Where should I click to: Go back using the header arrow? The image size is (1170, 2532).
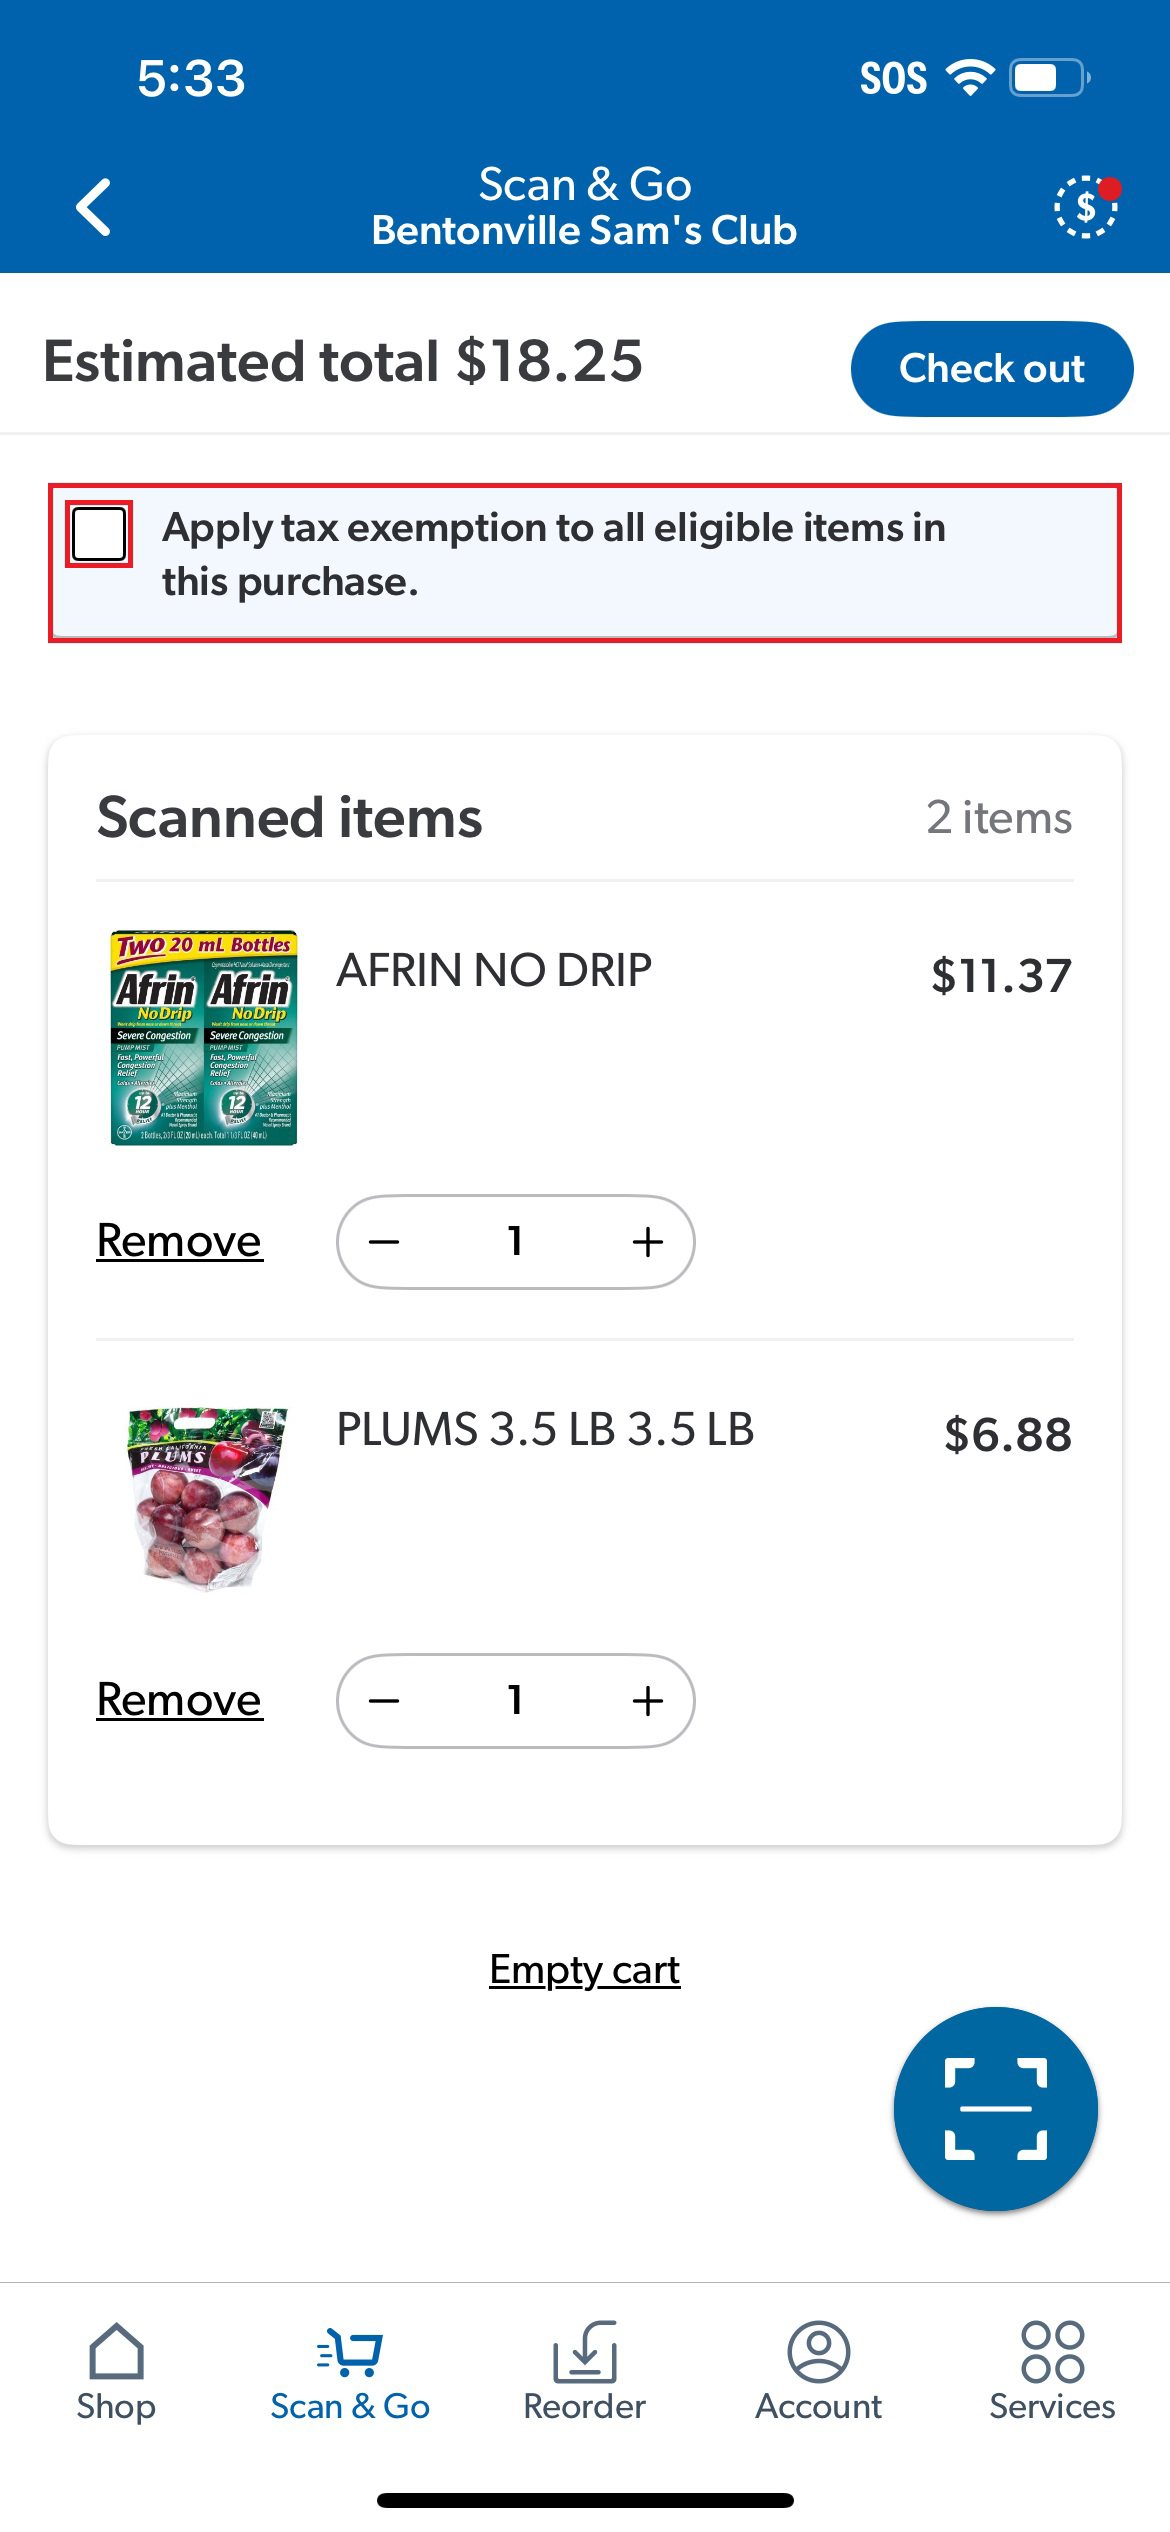94,207
